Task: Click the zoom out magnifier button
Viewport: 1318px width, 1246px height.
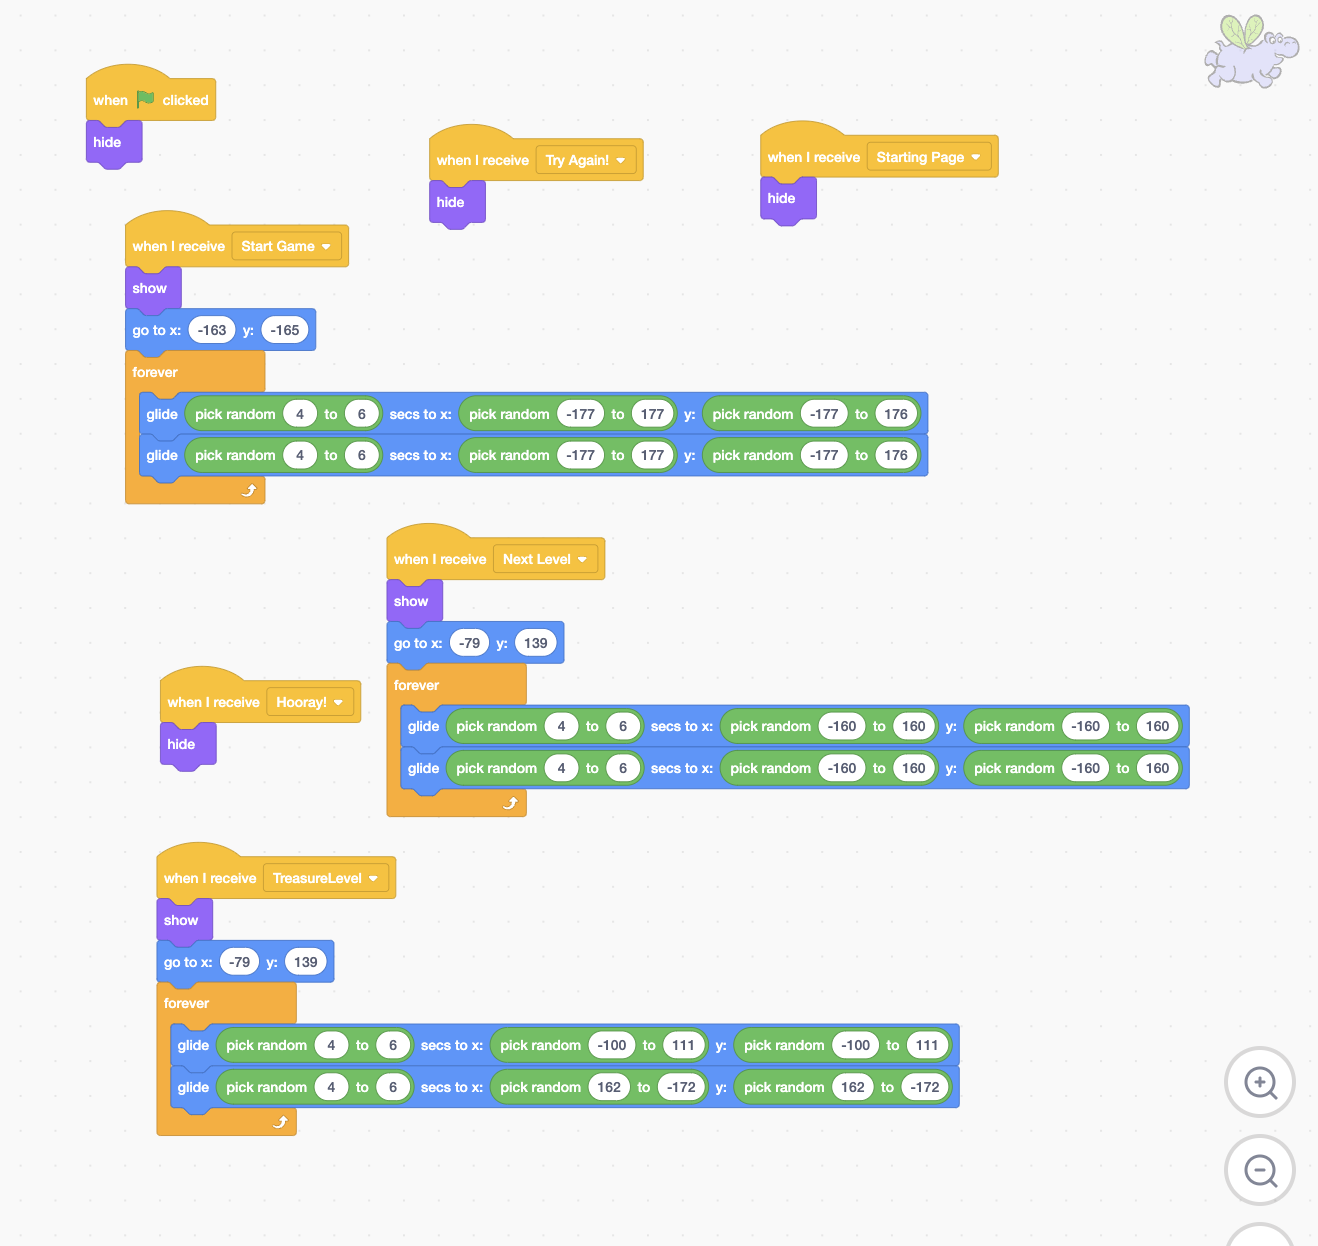Action: (x=1259, y=1170)
